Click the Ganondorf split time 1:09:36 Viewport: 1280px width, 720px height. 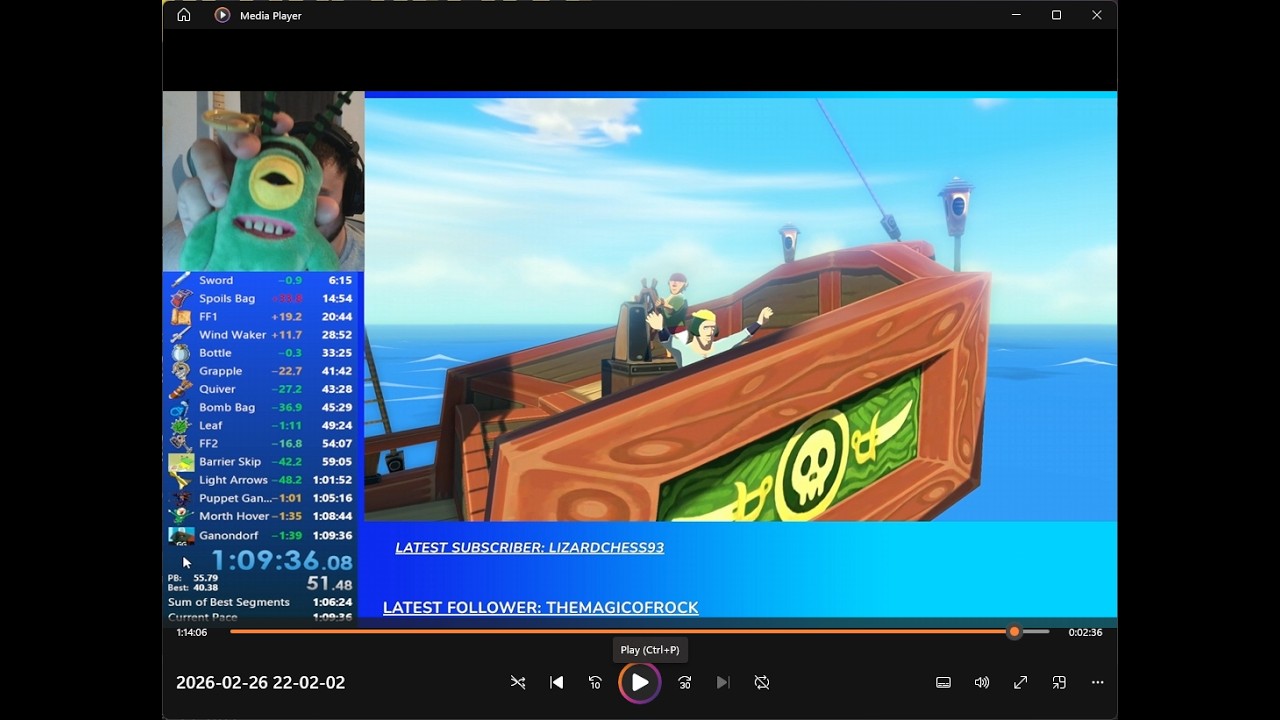click(x=332, y=535)
